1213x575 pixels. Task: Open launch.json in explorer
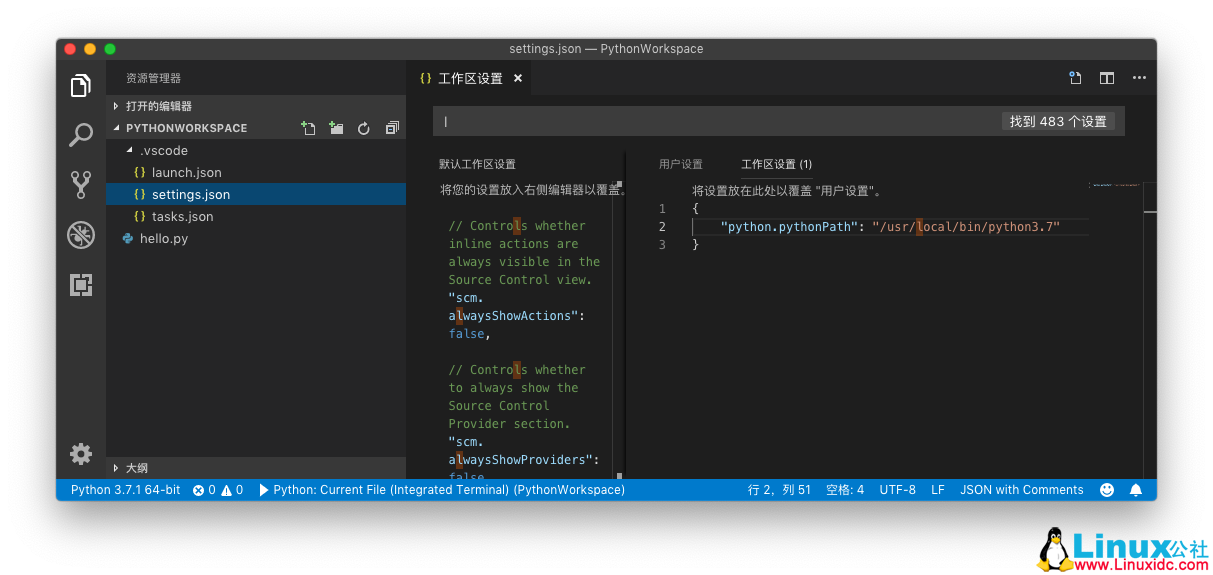coord(256,172)
